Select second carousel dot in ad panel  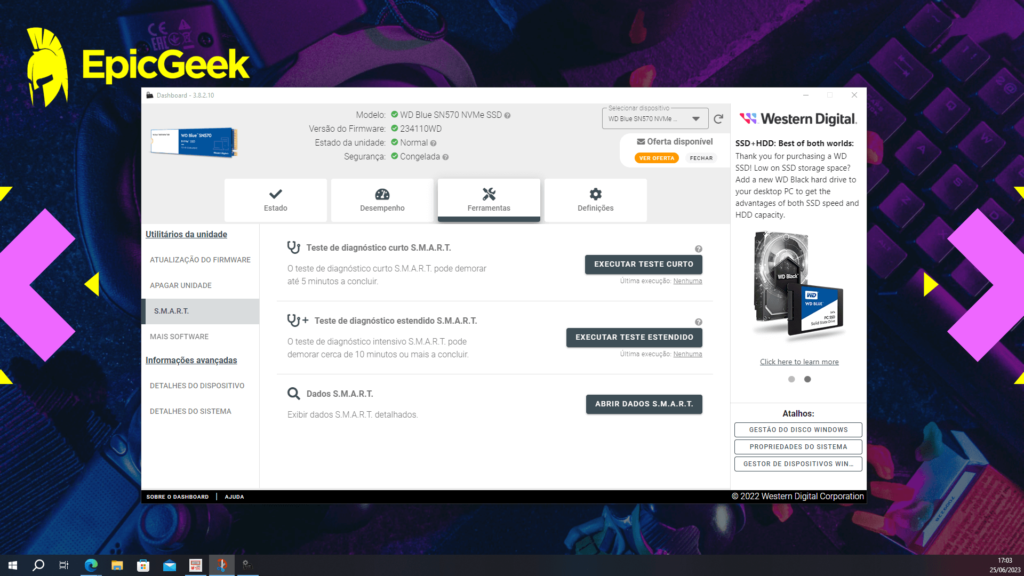pos(807,379)
